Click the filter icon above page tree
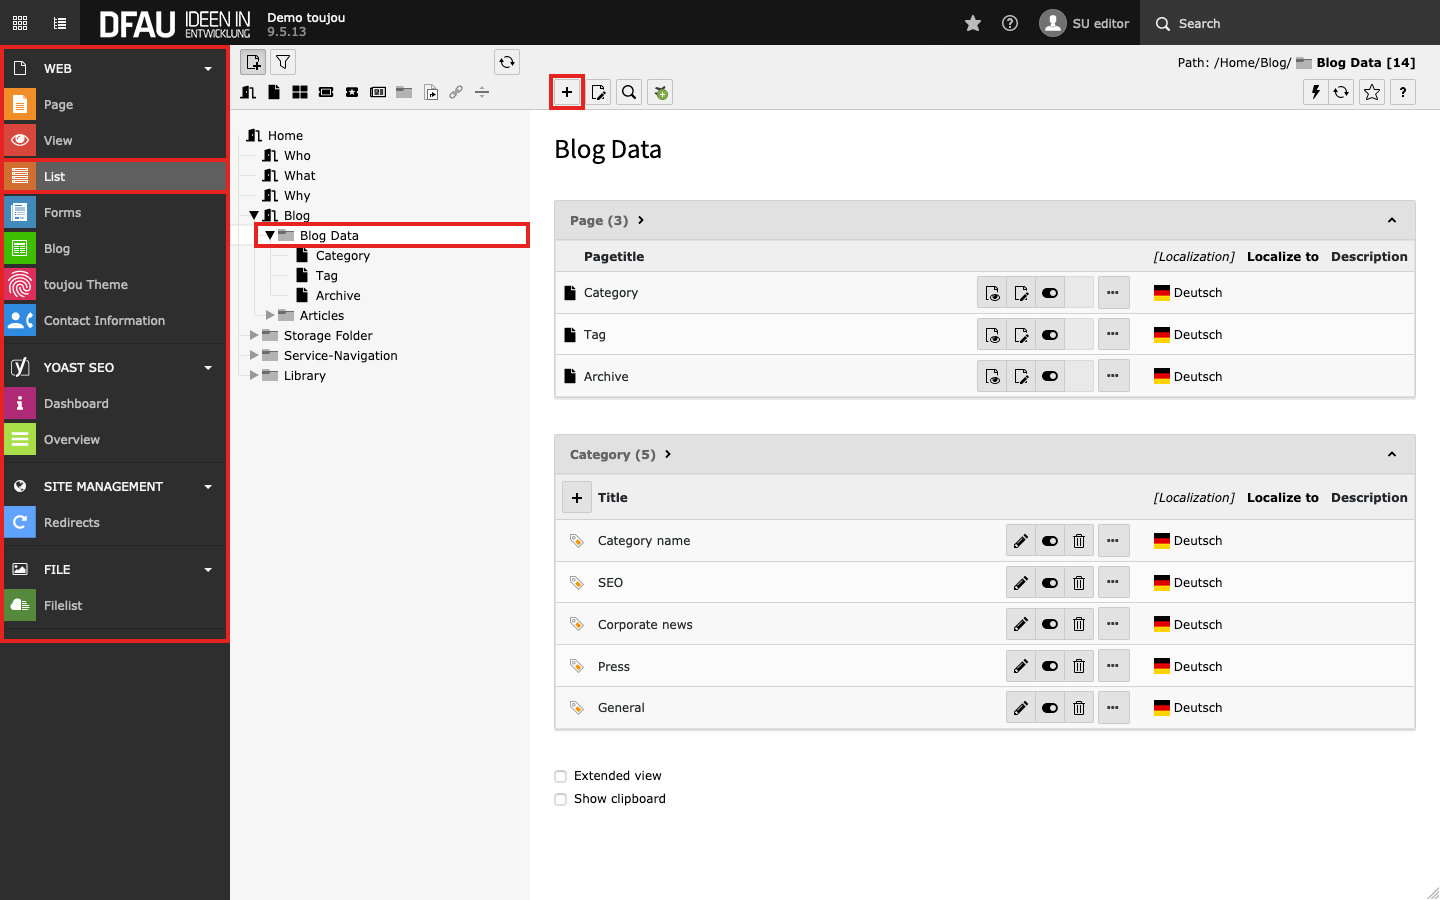Screen dimensions: 1440x900 (283, 62)
